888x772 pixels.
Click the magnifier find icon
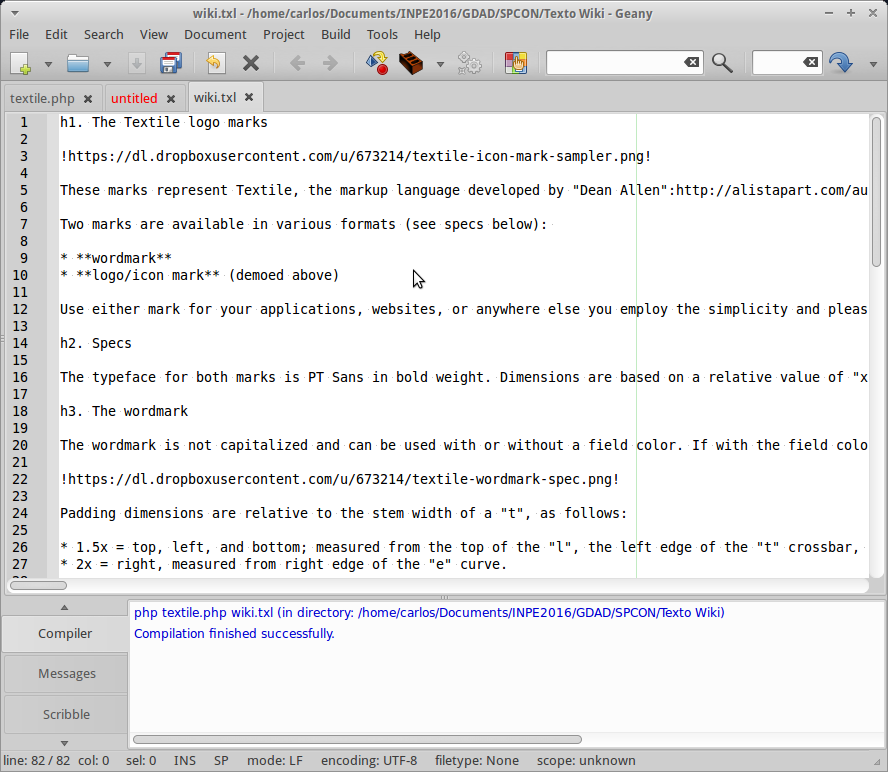click(x=722, y=63)
